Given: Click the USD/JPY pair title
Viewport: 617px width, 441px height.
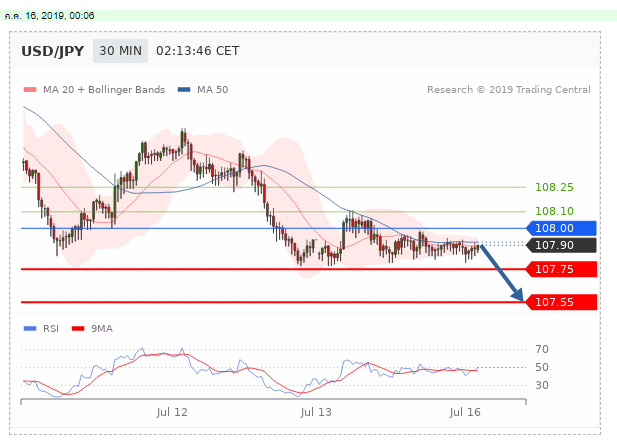Looking at the screenshot, I should click(x=52, y=51).
